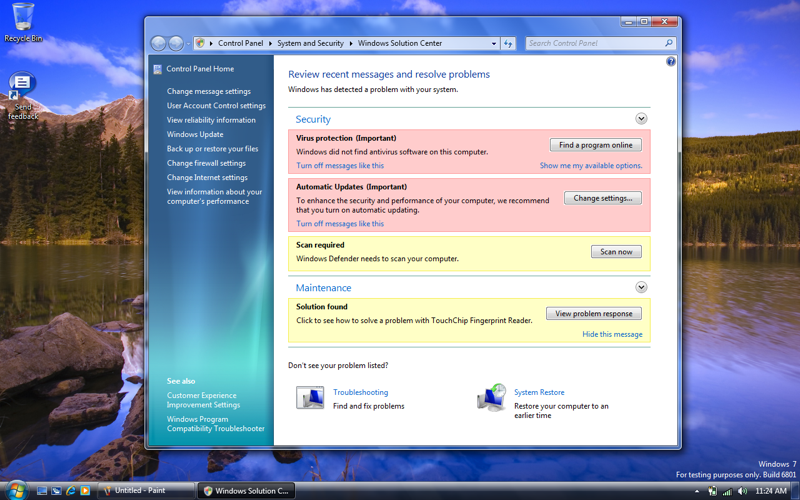The height and width of the screenshot is (500, 800).
Task: Open Customer Experience Improvement Settings link
Action: [x=203, y=400]
